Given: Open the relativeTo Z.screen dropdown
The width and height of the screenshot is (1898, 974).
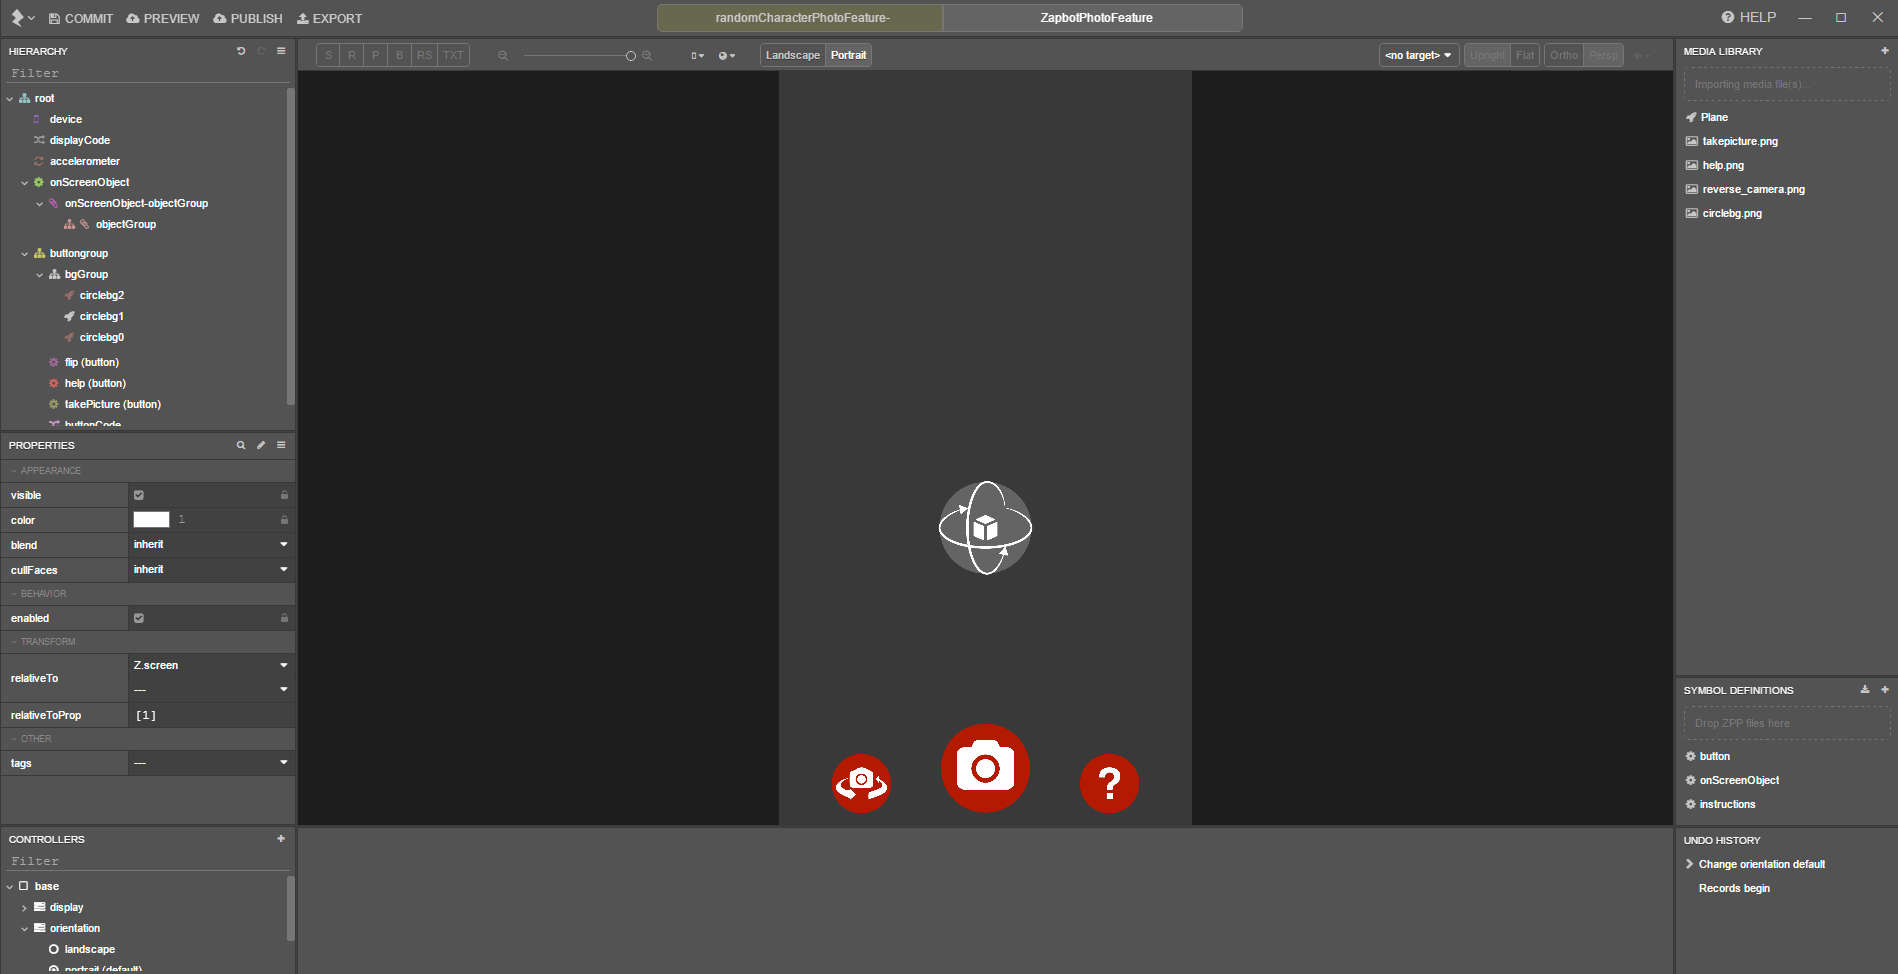Looking at the screenshot, I should 211,665.
